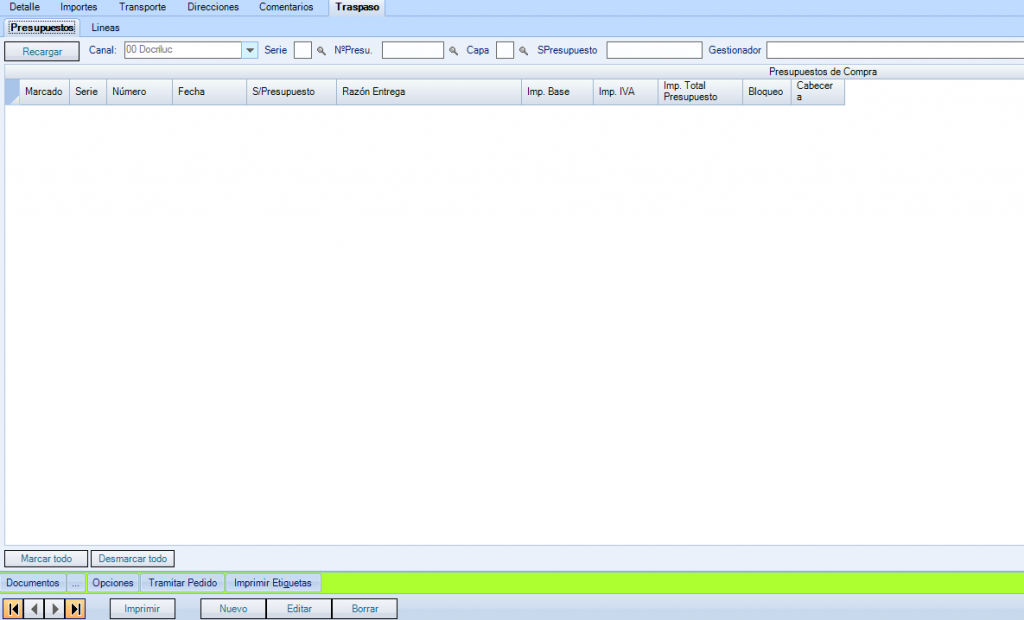
Task: Expand the Canal dropdown arrow
Action: 250,50
